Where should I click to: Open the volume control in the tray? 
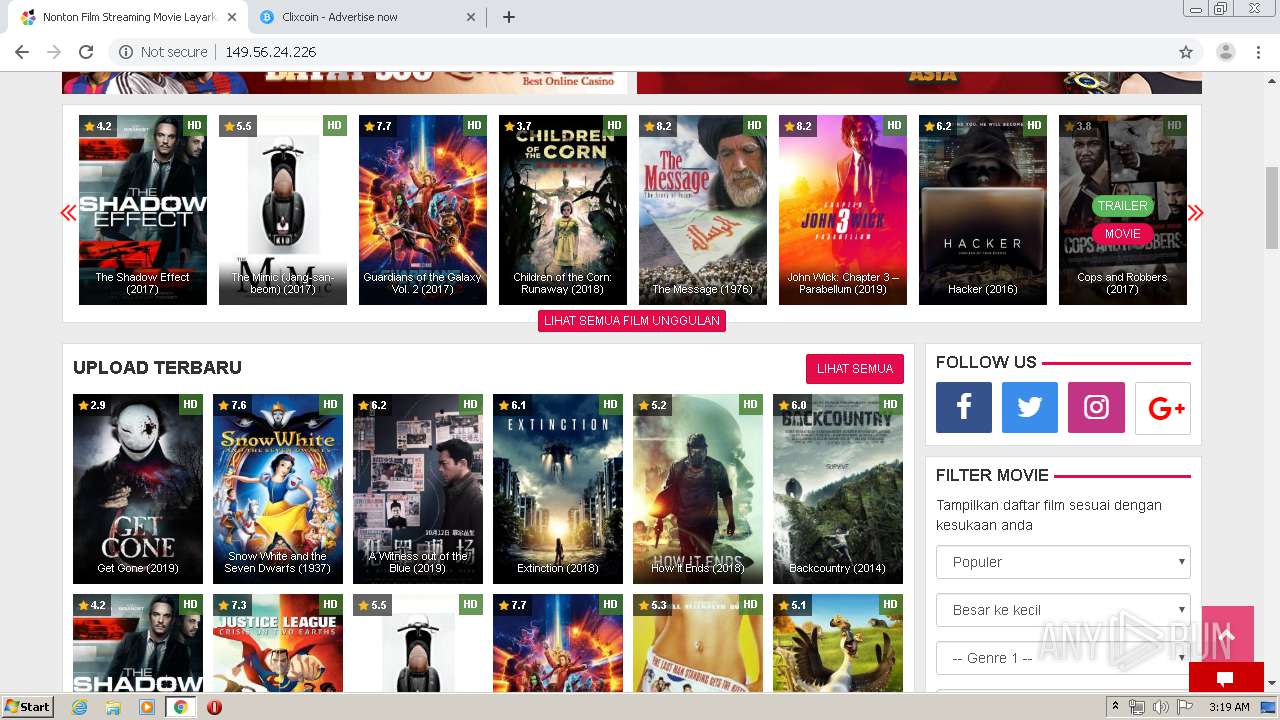point(1160,707)
